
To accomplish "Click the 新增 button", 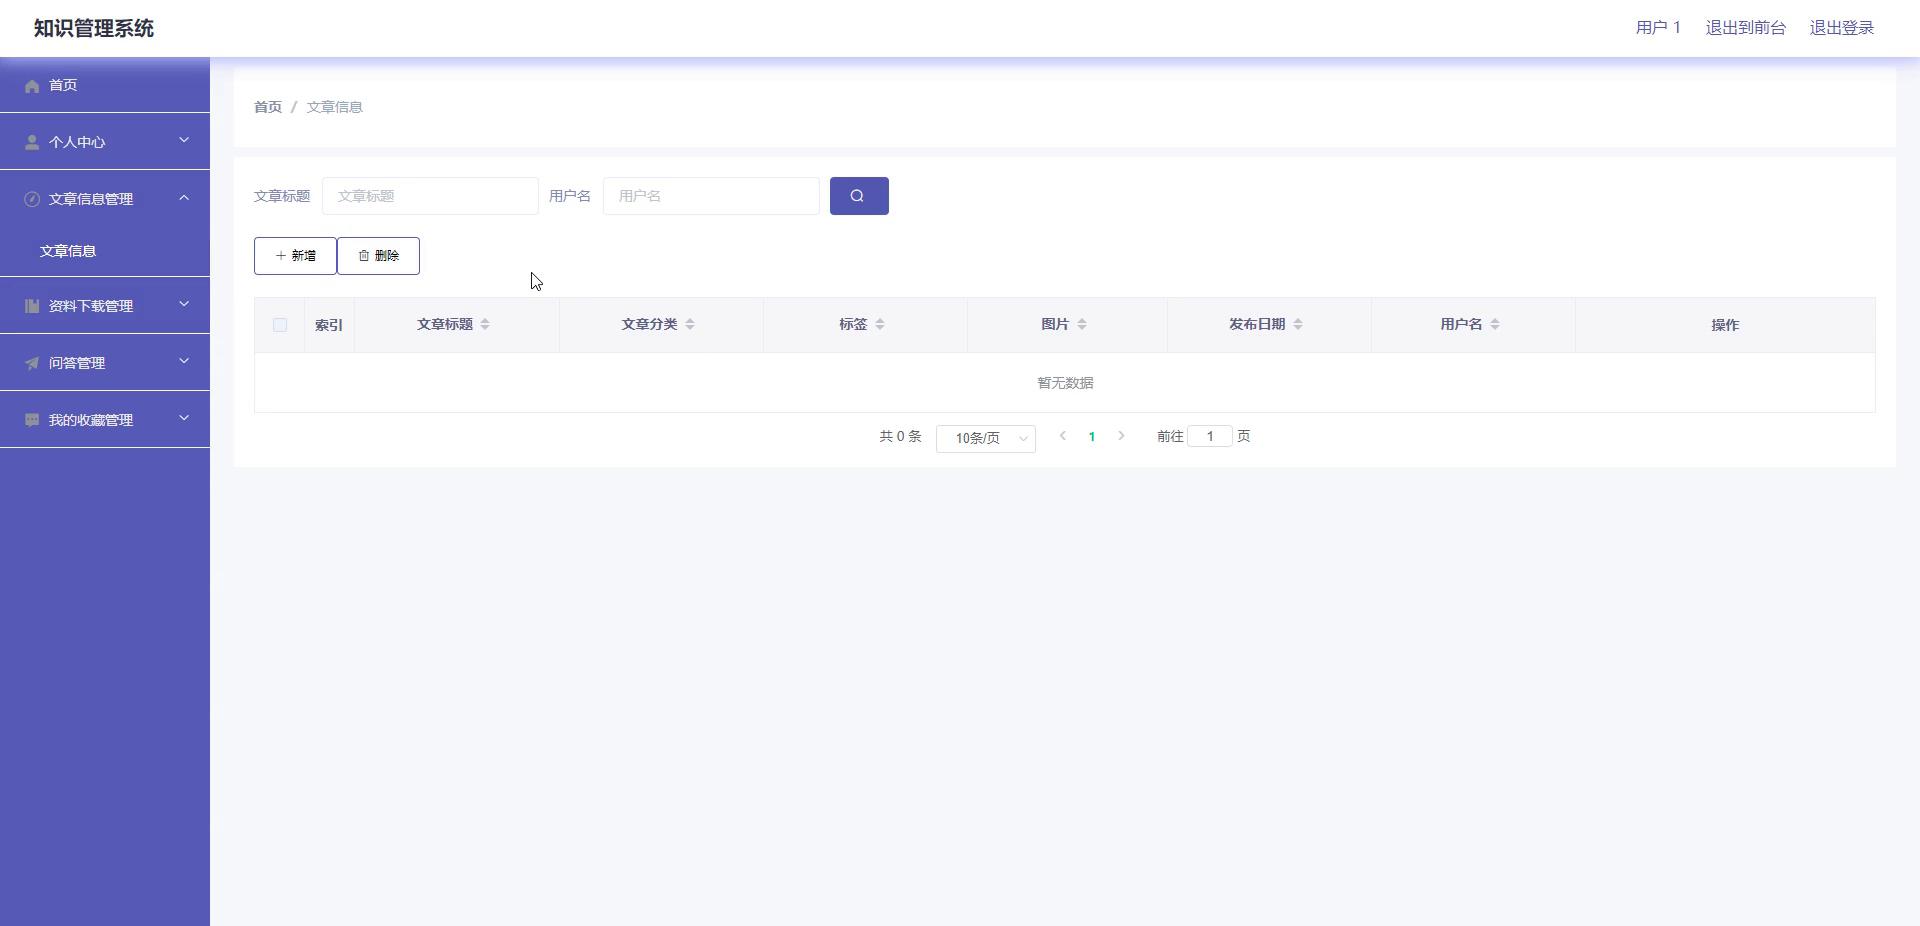I will (x=295, y=256).
